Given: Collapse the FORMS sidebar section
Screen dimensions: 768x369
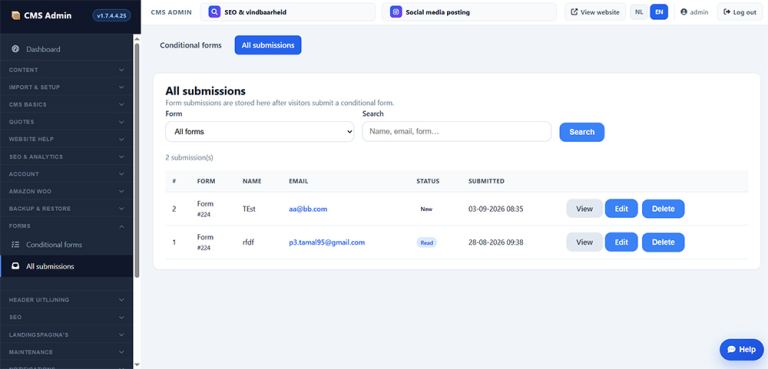Looking at the screenshot, I should [67, 226].
